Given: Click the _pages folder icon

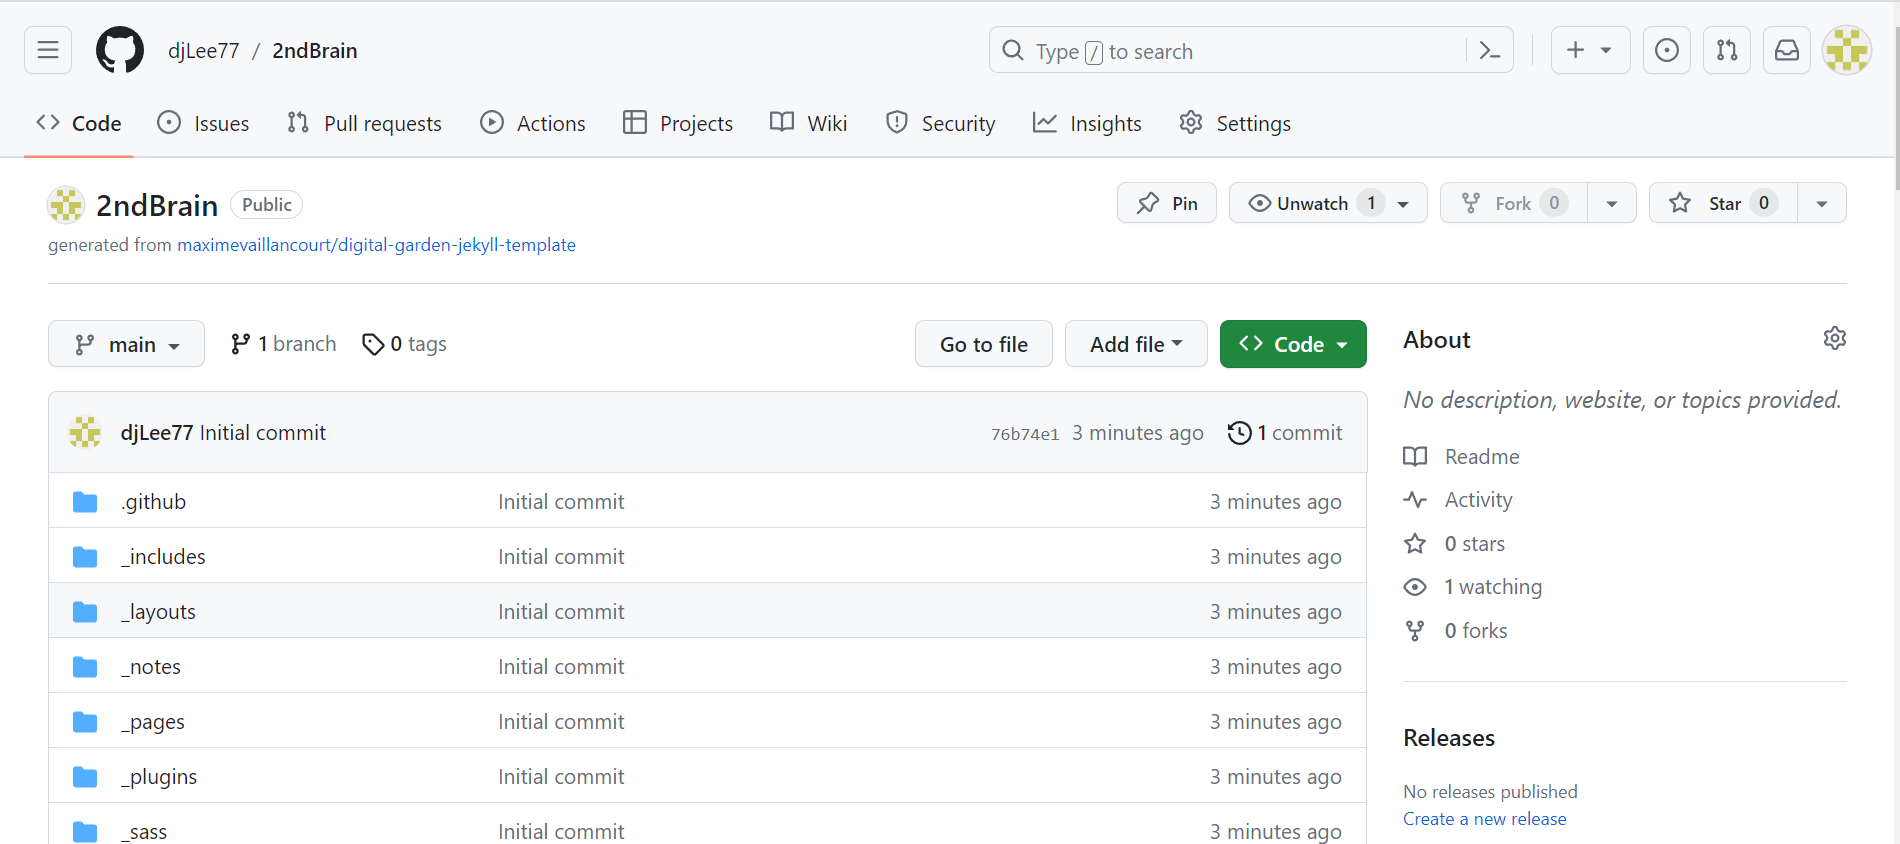Looking at the screenshot, I should (85, 722).
